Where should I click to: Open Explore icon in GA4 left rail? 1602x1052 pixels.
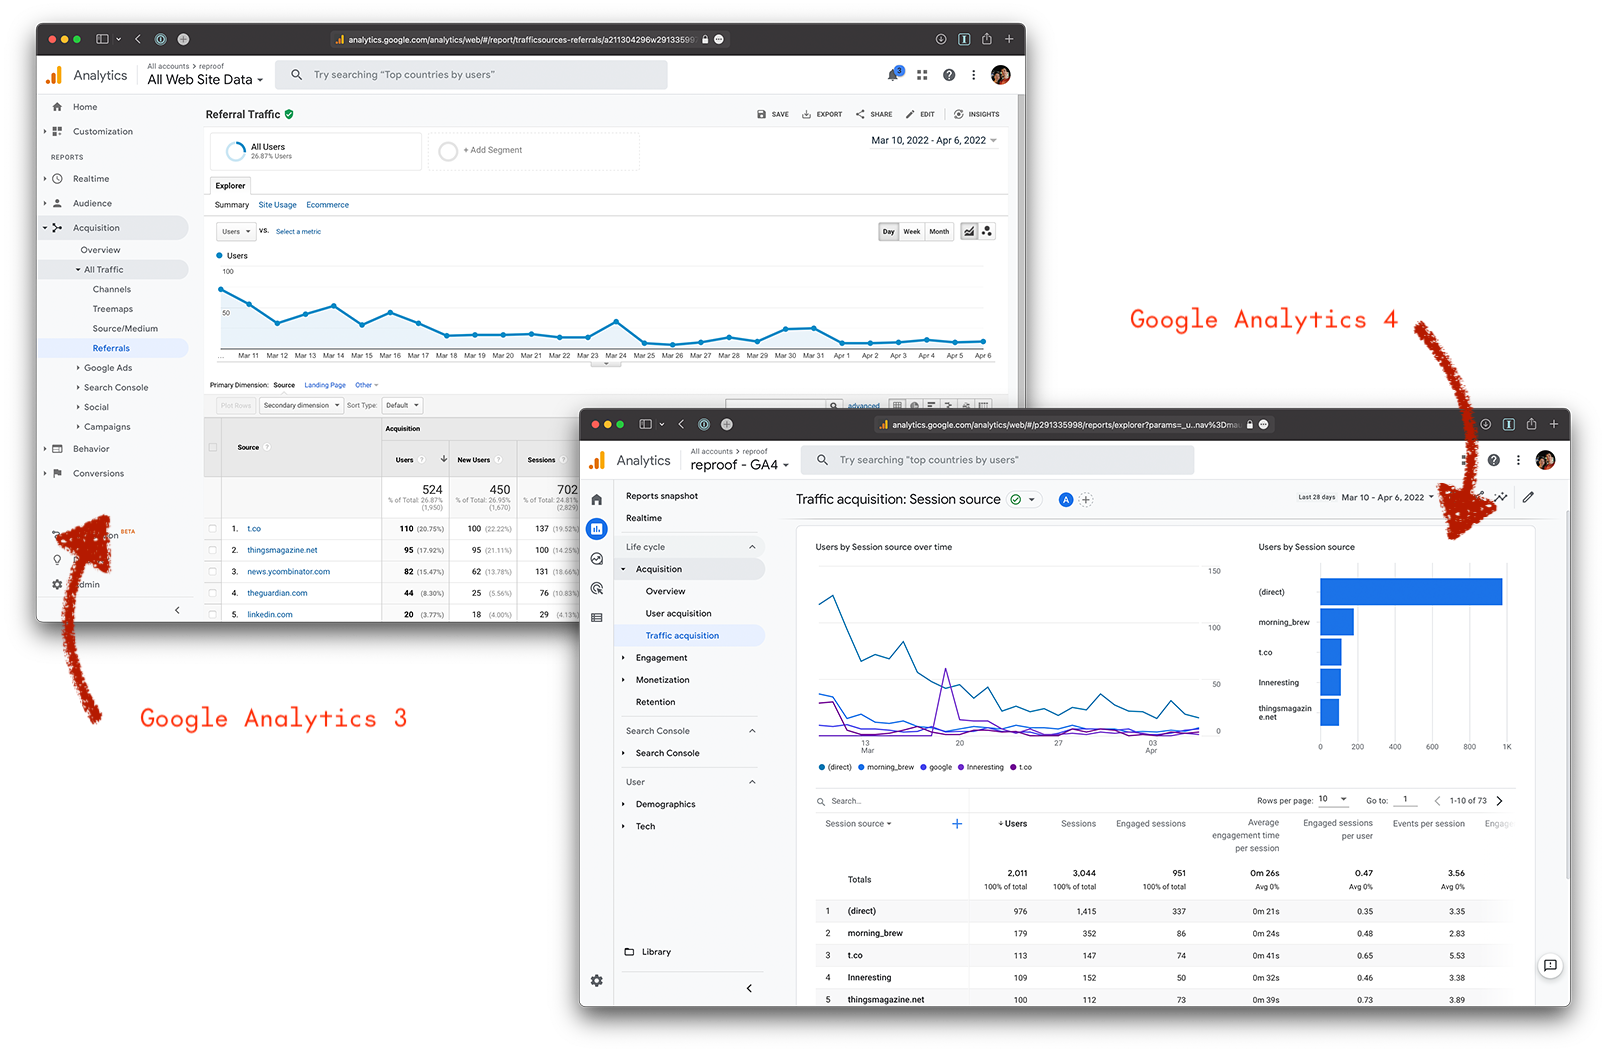click(597, 559)
